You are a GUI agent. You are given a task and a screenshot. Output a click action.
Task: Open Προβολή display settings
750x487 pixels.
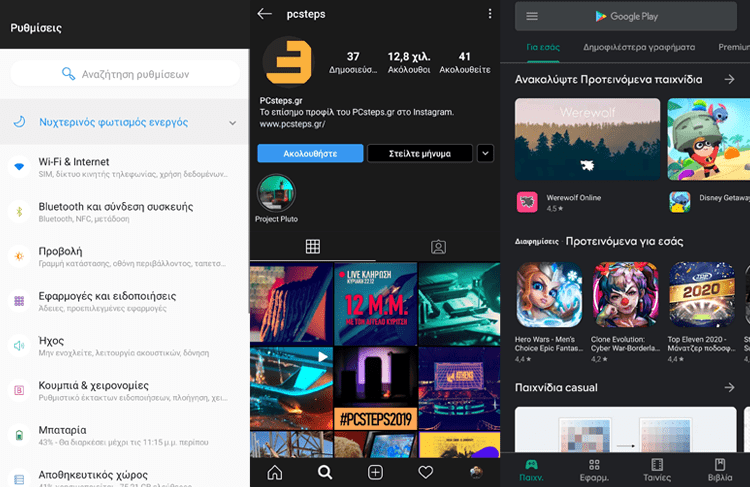point(124,256)
